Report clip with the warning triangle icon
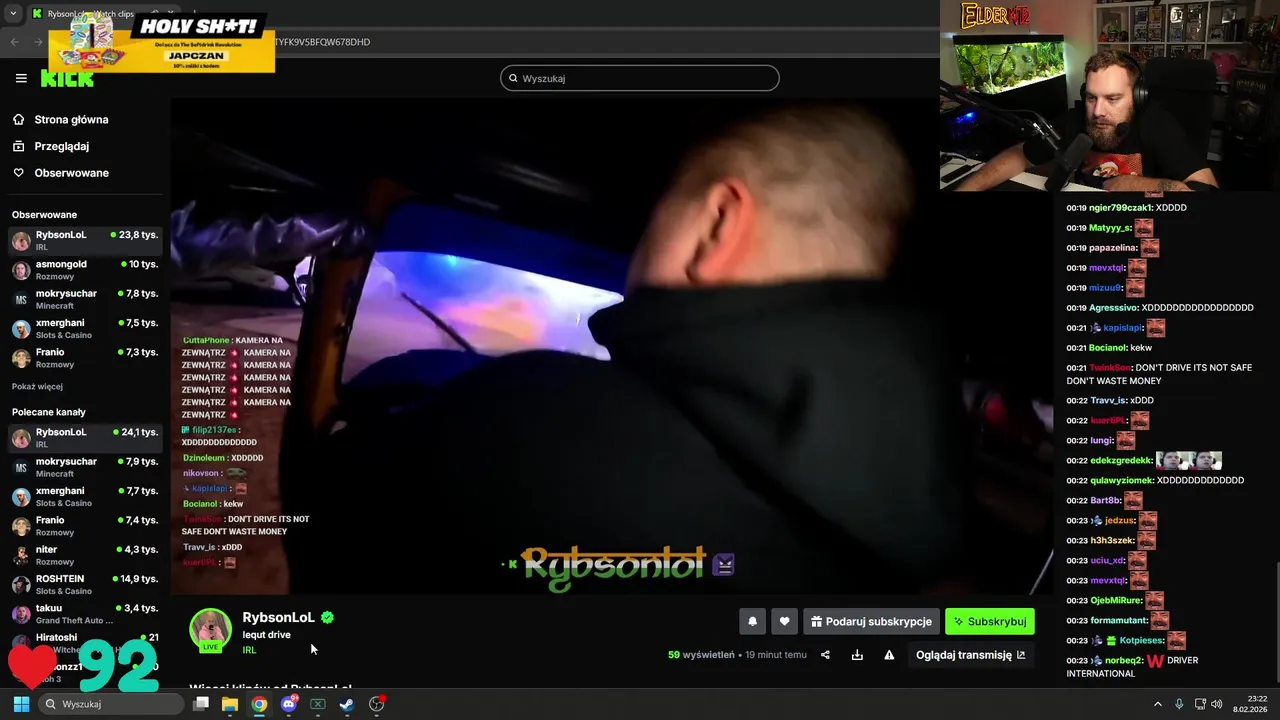The height and width of the screenshot is (720, 1280). (889, 655)
